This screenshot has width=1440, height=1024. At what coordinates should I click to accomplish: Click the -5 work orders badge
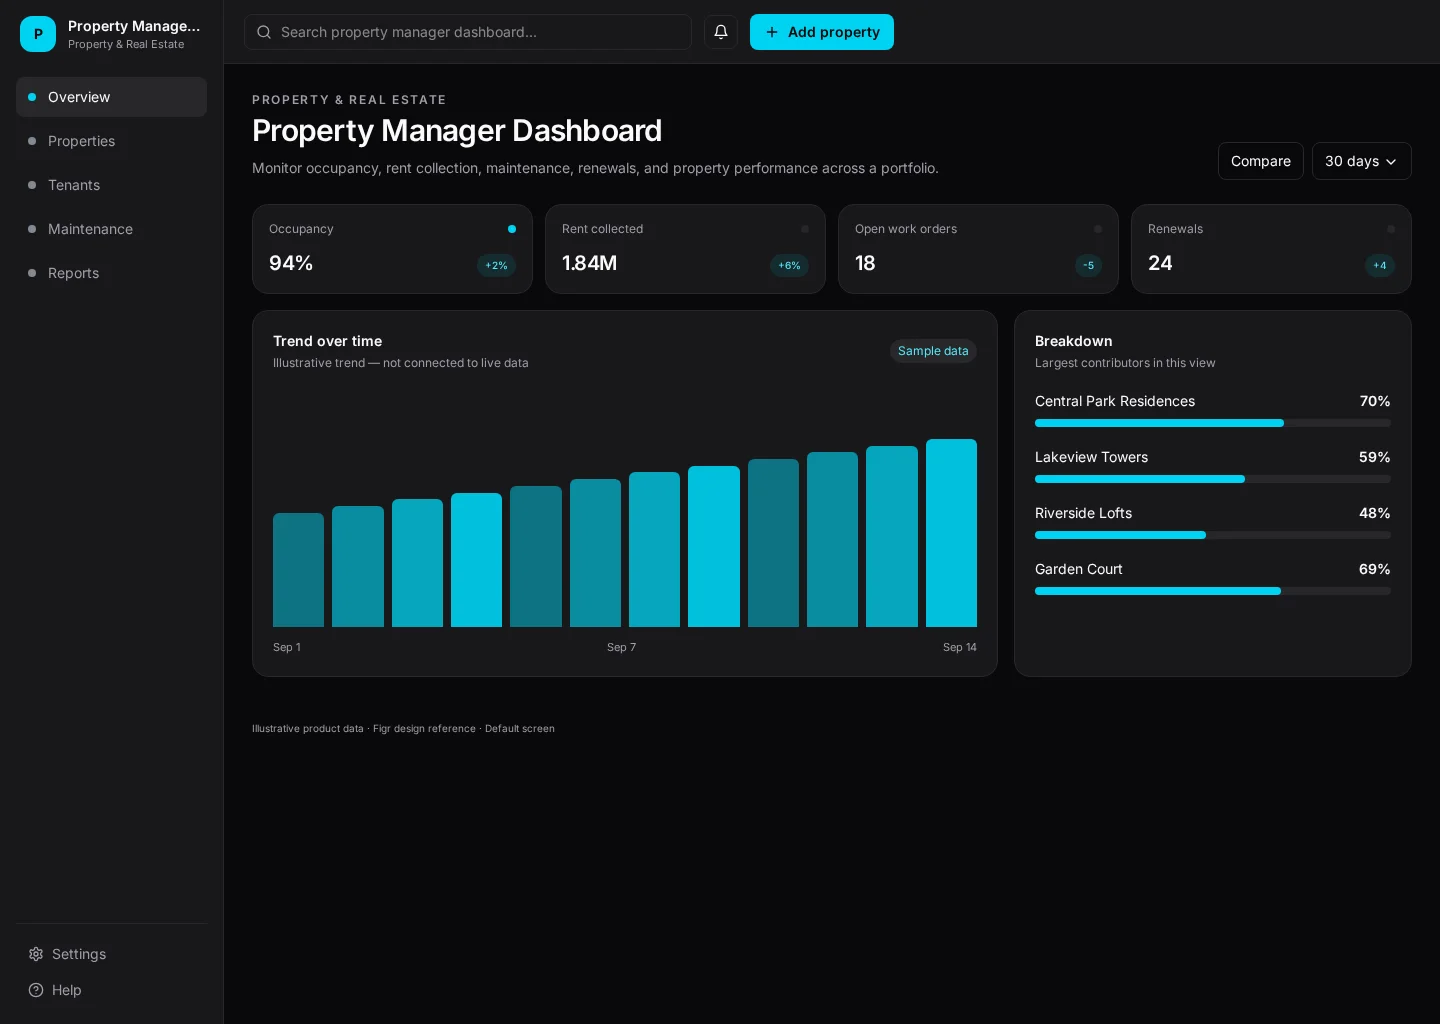[1088, 265]
